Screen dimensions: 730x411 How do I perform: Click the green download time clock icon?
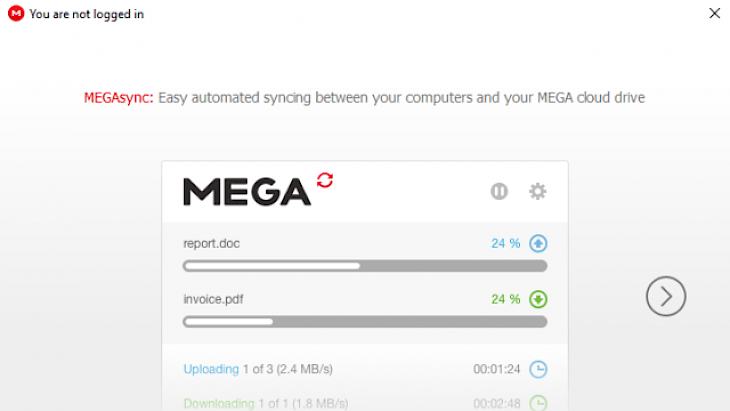[x=538, y=403]
